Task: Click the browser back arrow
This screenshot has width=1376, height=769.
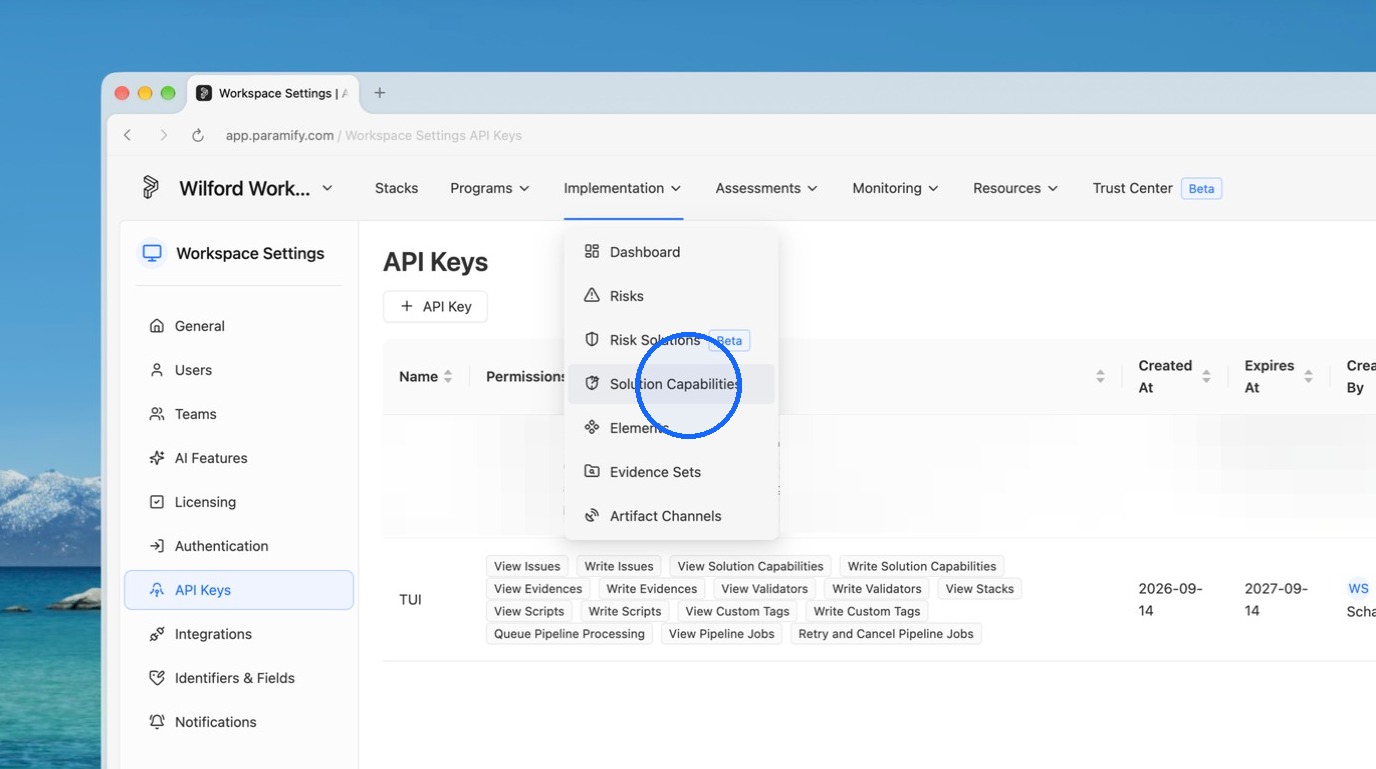Action: click(x=128, y=135)
